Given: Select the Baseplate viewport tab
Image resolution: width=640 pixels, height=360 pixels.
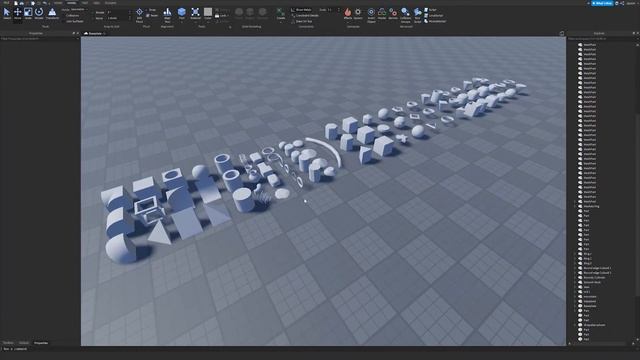Looking at the screenshot, I should pos(95,33).
